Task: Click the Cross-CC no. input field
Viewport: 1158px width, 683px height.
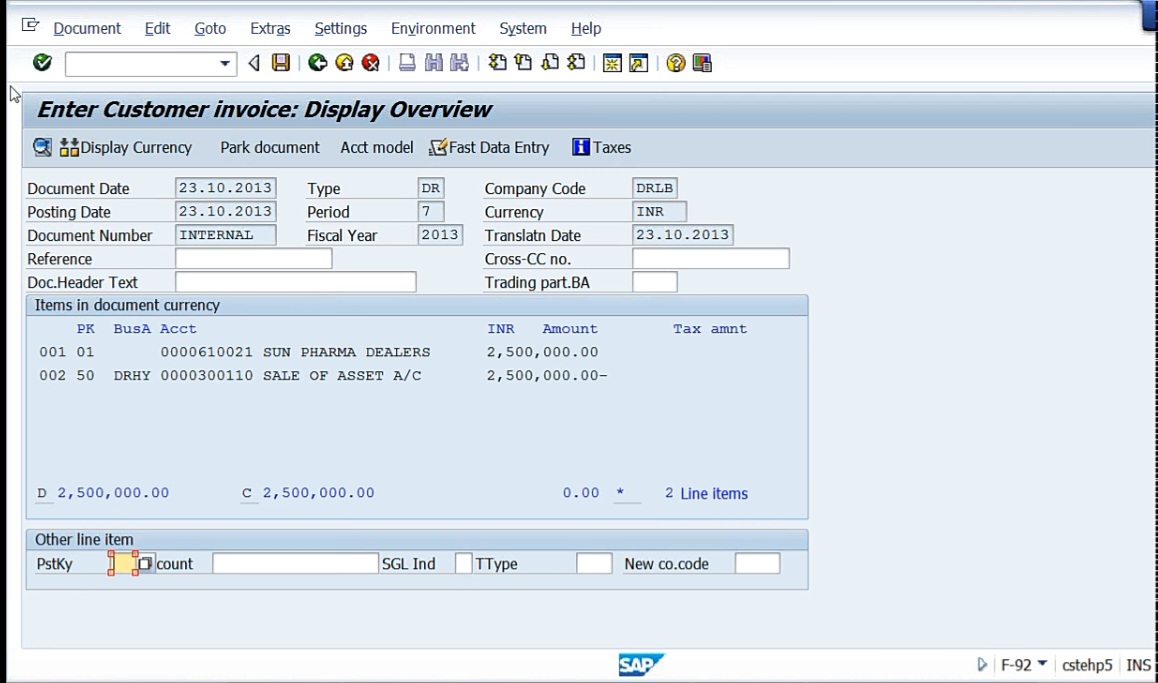Action: click(710, 258)
